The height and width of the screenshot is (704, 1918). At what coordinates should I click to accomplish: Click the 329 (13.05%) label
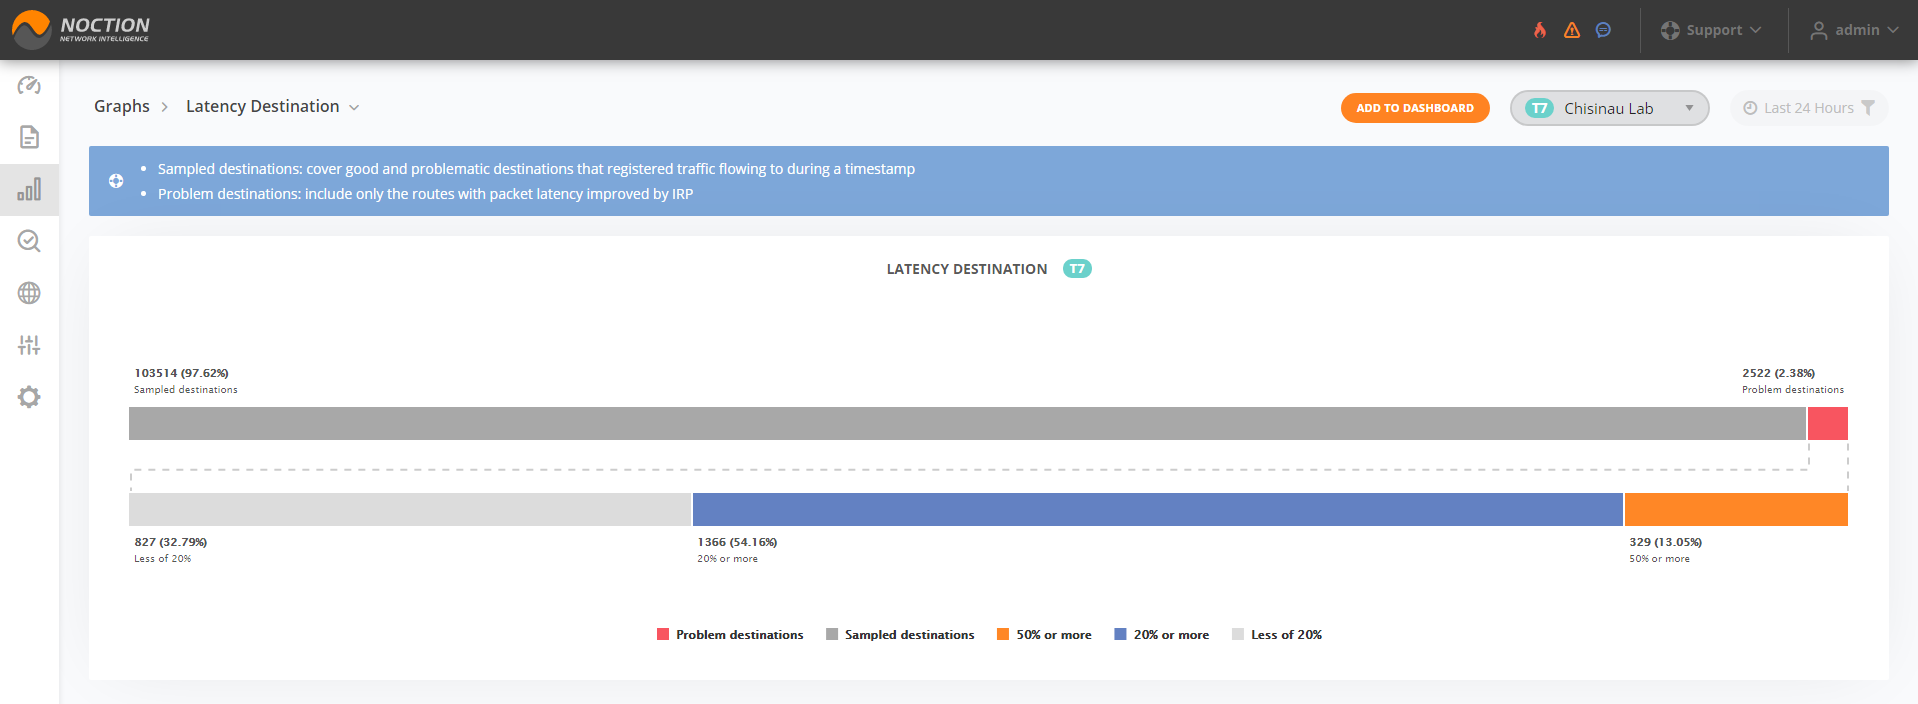(1665, 542)
